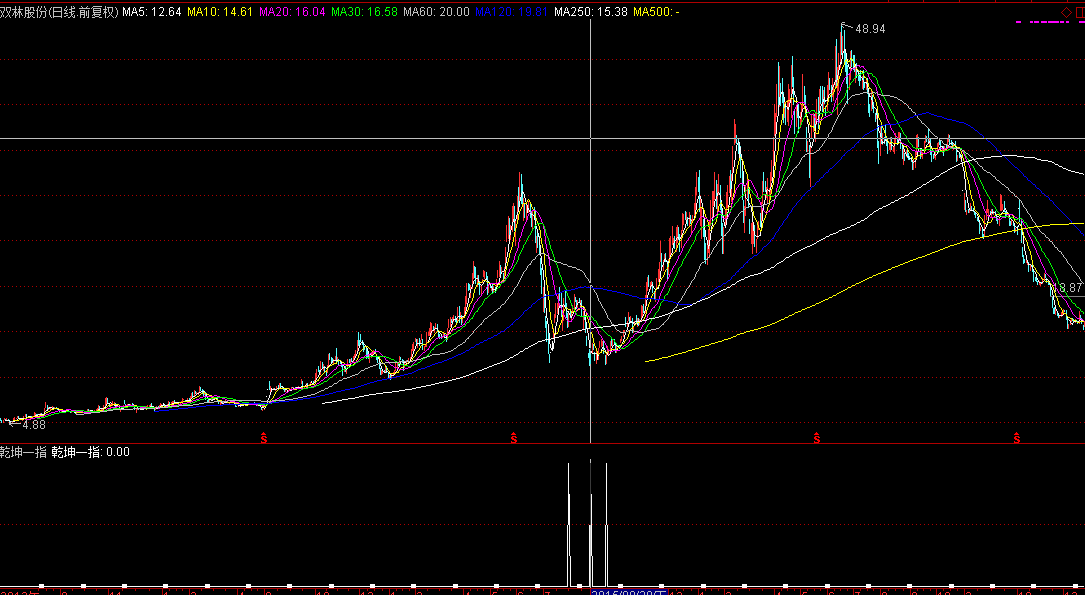1085x595 pixels.
Task: Open the third red S marker from the left
Action: point(816,437)
